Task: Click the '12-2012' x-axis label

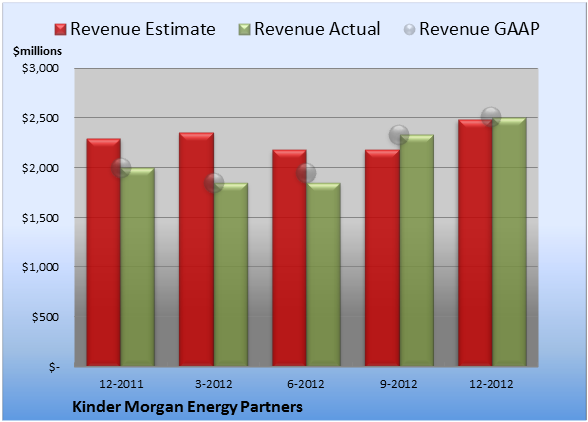Action: [491, 384]
